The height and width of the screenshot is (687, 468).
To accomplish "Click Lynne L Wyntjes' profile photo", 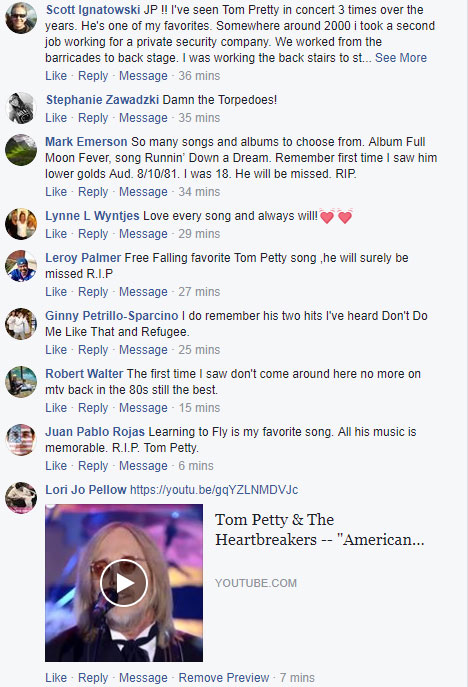I will tap(21, 224).
